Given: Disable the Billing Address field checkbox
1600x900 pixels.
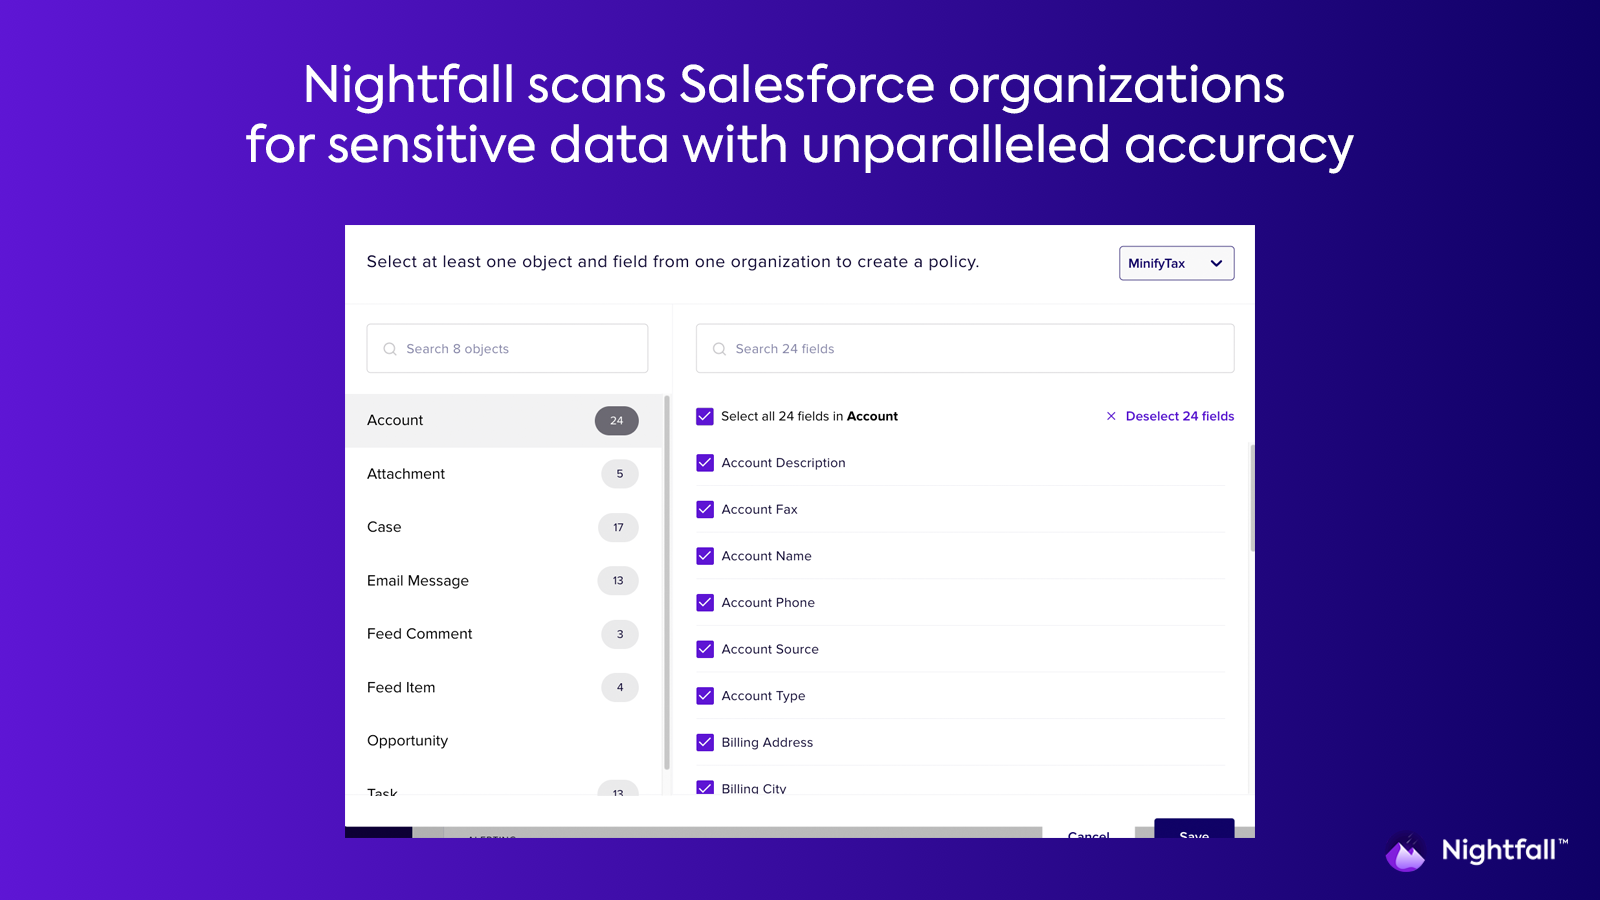Looking at the screenshot, I should click(705, 742).
